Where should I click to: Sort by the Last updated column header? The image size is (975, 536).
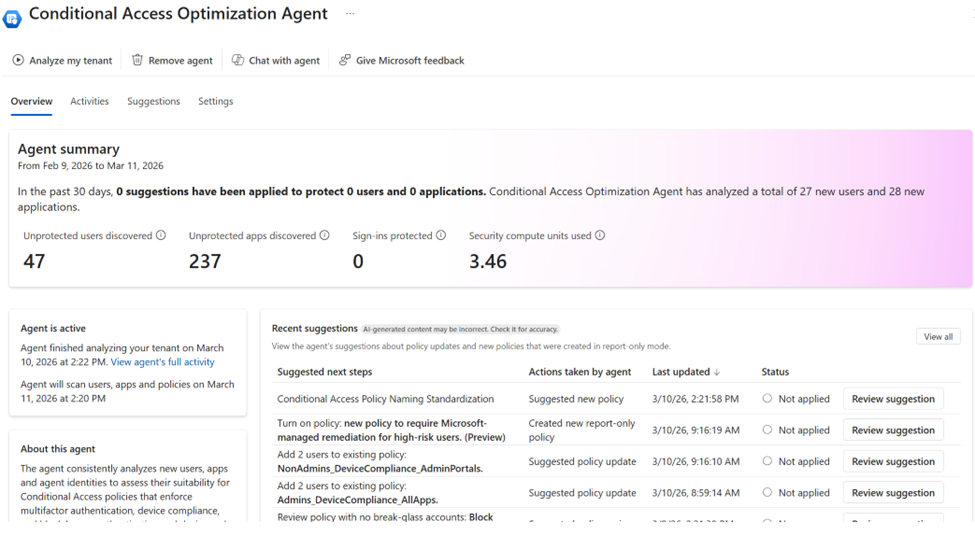685,372
